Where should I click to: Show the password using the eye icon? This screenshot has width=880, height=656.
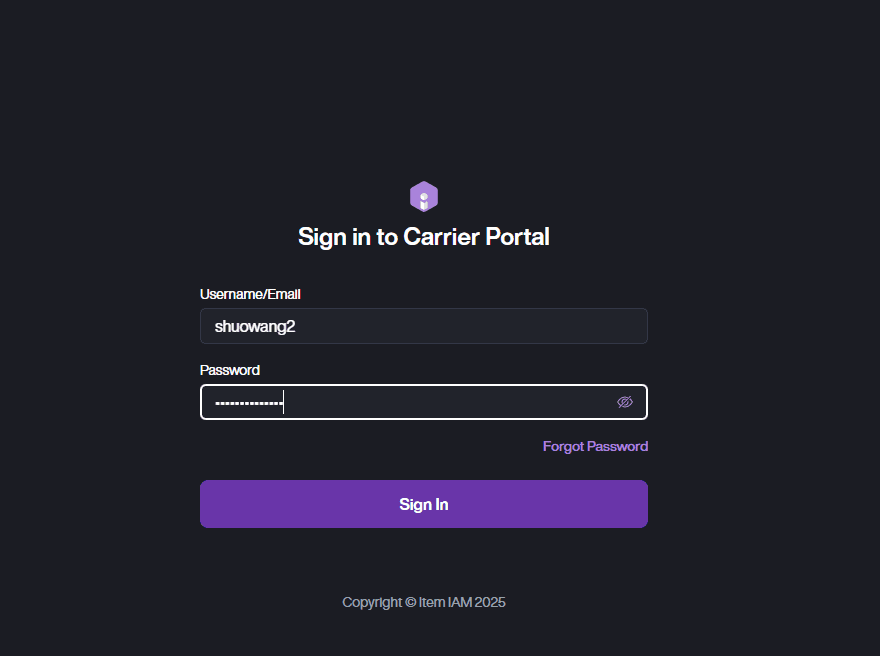[x=625, y=402]
